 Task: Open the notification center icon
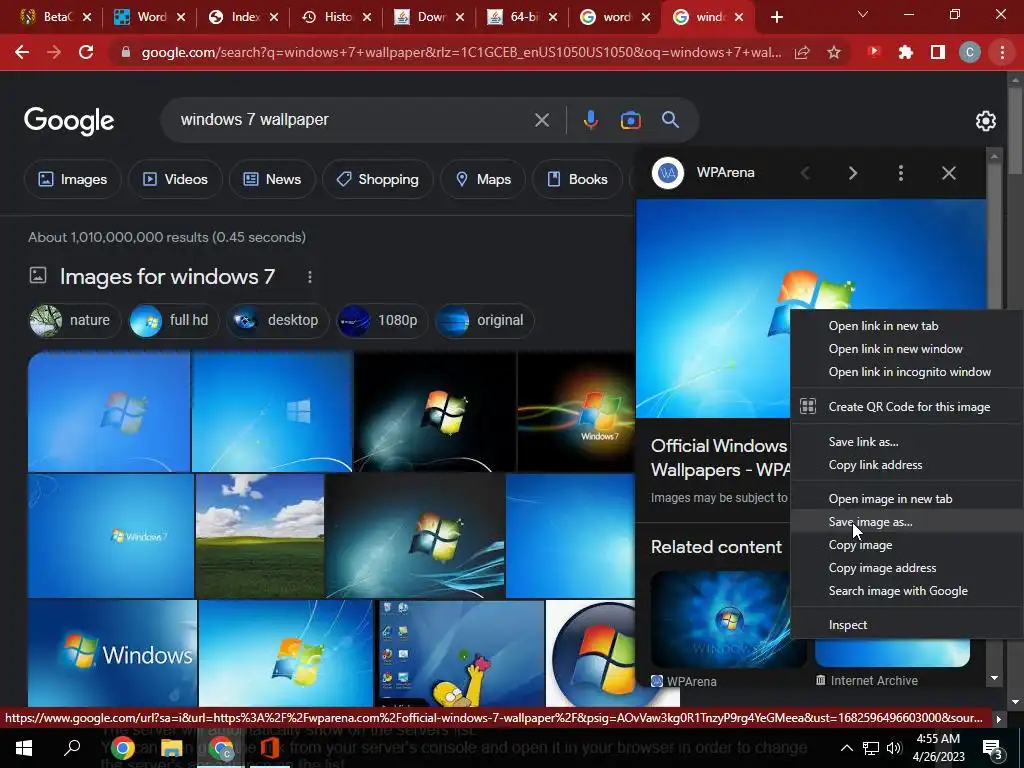point(993,749)
